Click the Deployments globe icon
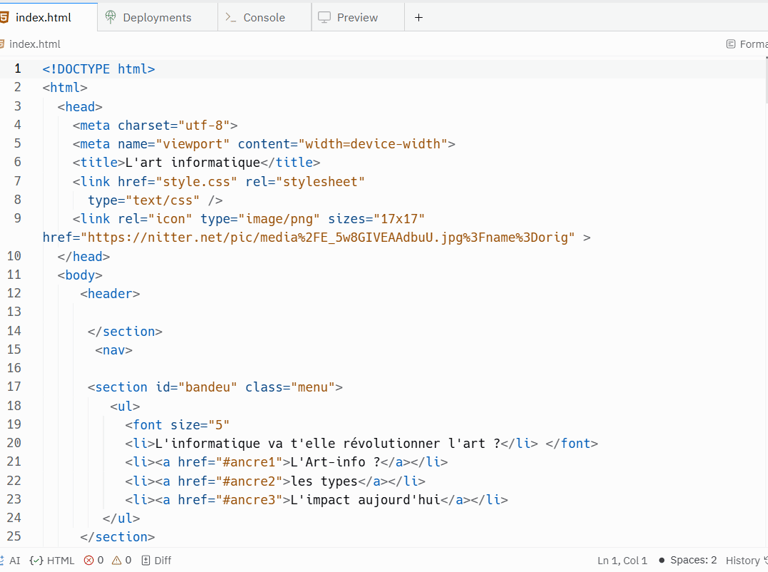 click(x=111, y=17)
